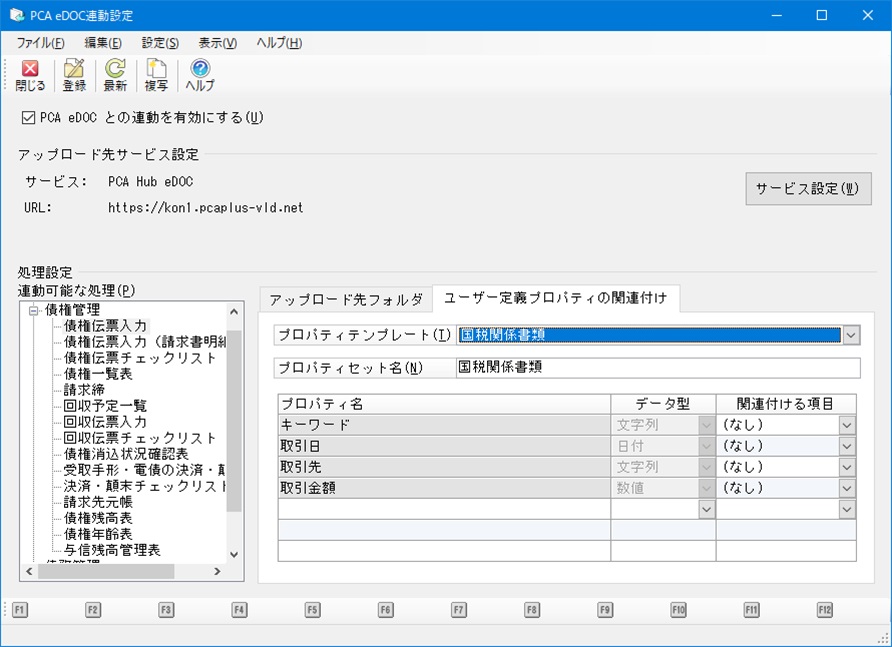
Task: Click the 閉じる (close) toolbar icon
Action: click(30, 68)
